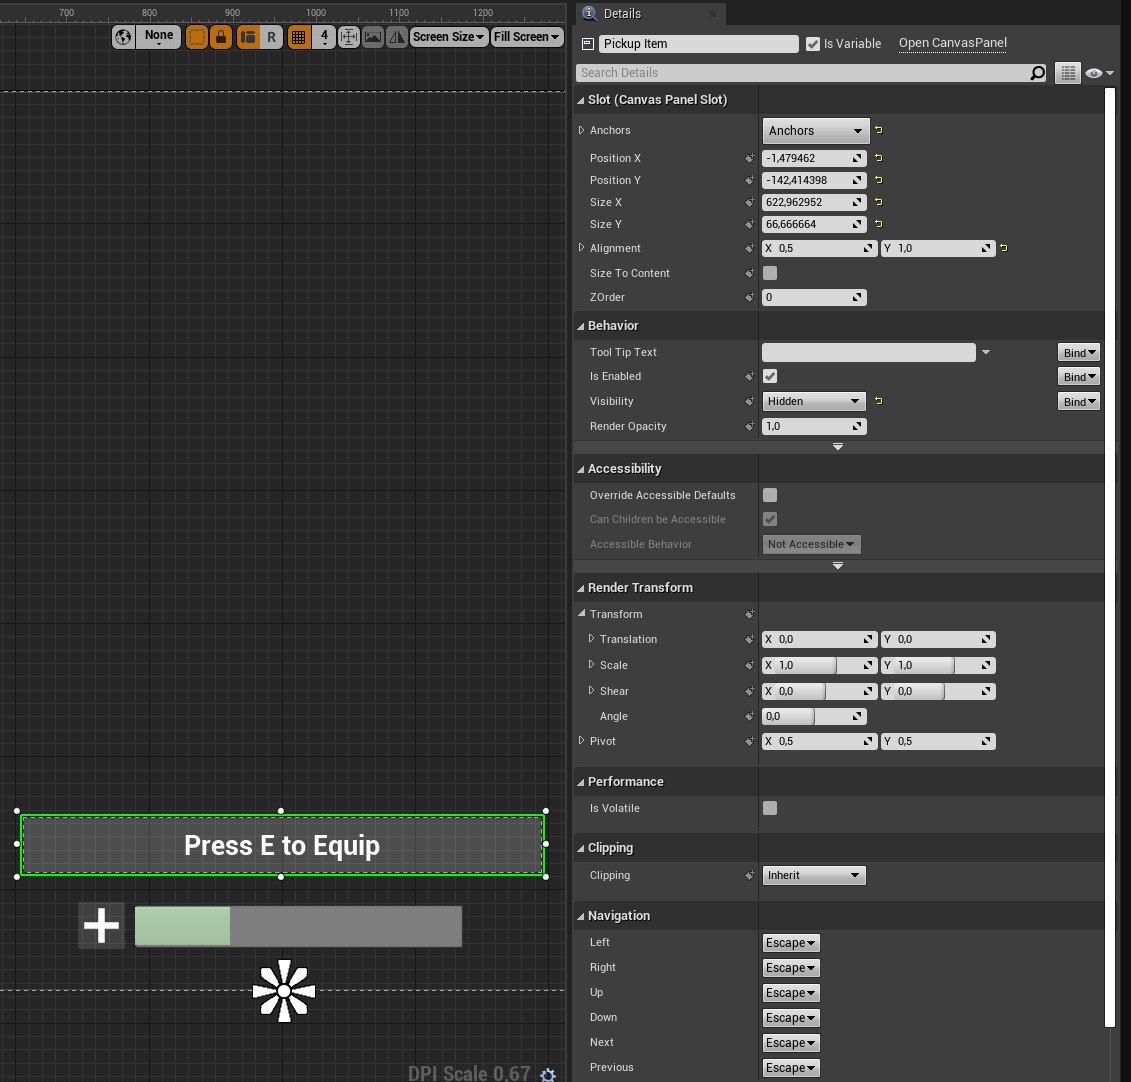
Task: Click animation key icon beside ZOrder
Action: tap(749, 297)
